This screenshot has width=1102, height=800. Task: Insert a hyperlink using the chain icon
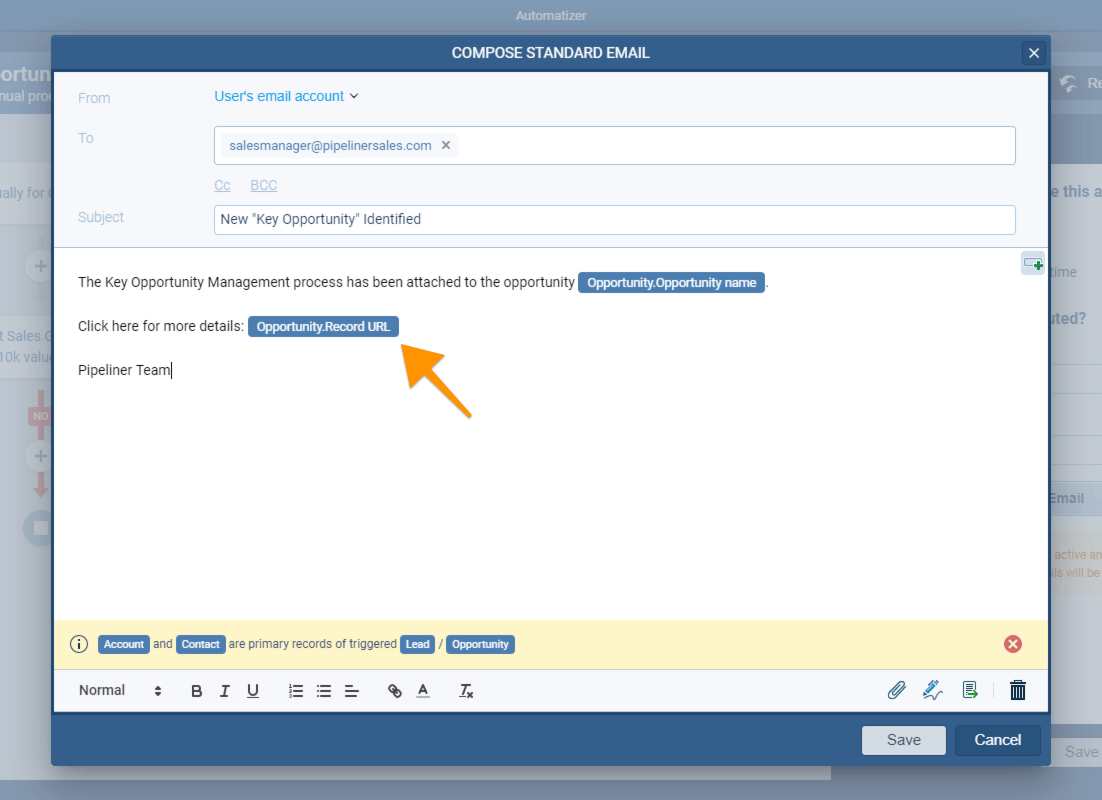[394, 690]
